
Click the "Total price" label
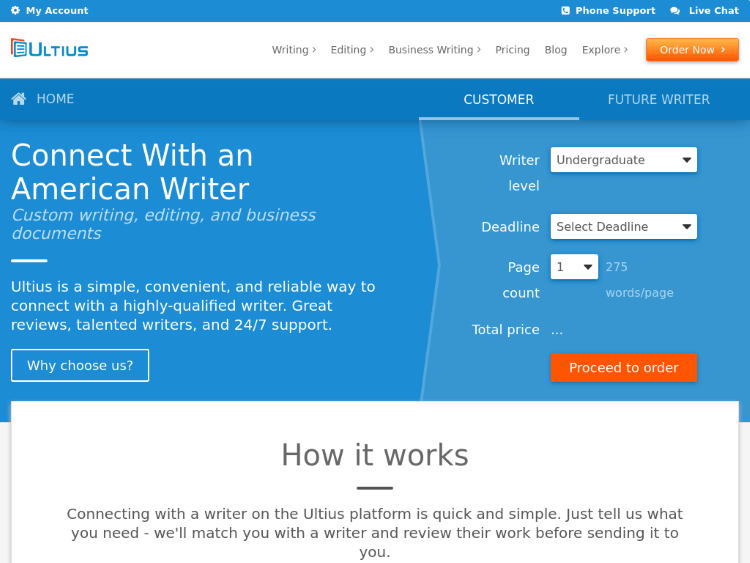pyautogui.click(x=505, y=330)
